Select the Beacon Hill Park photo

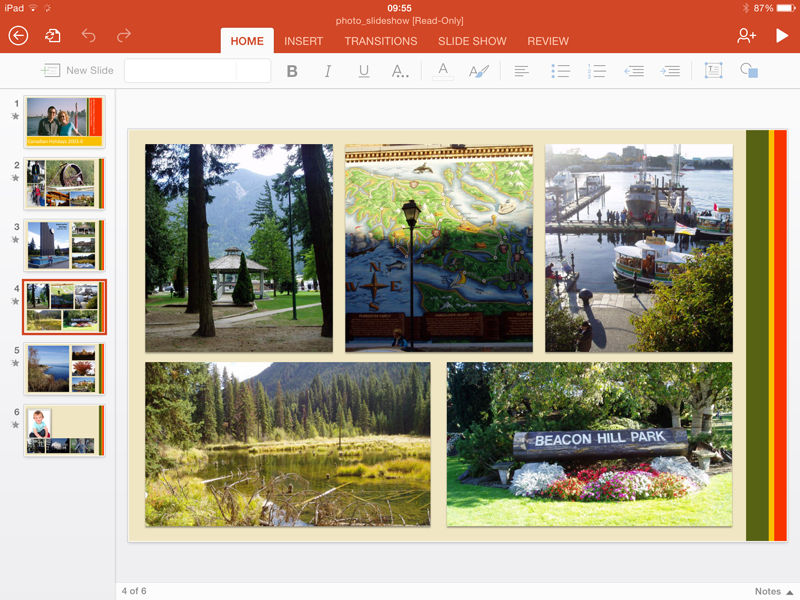[589, 444]
